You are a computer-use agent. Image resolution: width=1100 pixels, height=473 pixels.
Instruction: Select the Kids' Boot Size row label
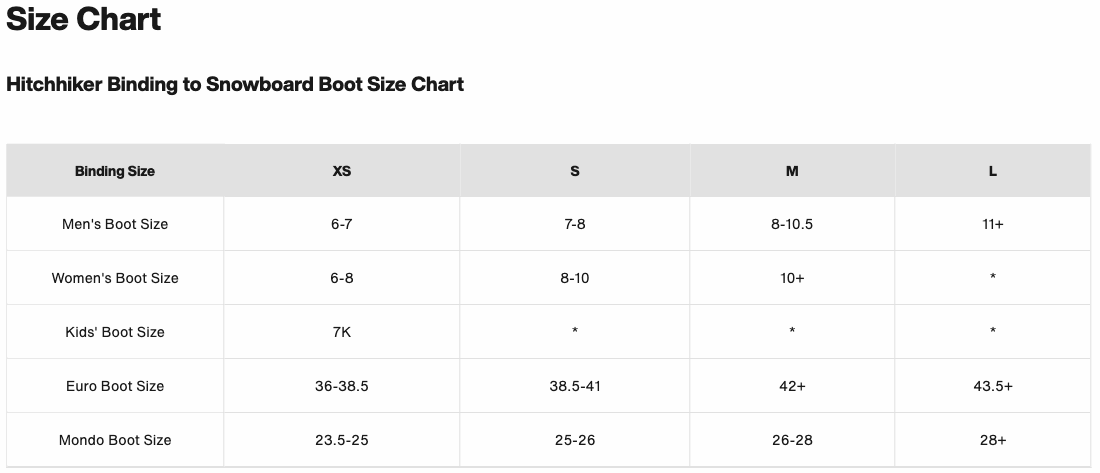click(115, 332)
